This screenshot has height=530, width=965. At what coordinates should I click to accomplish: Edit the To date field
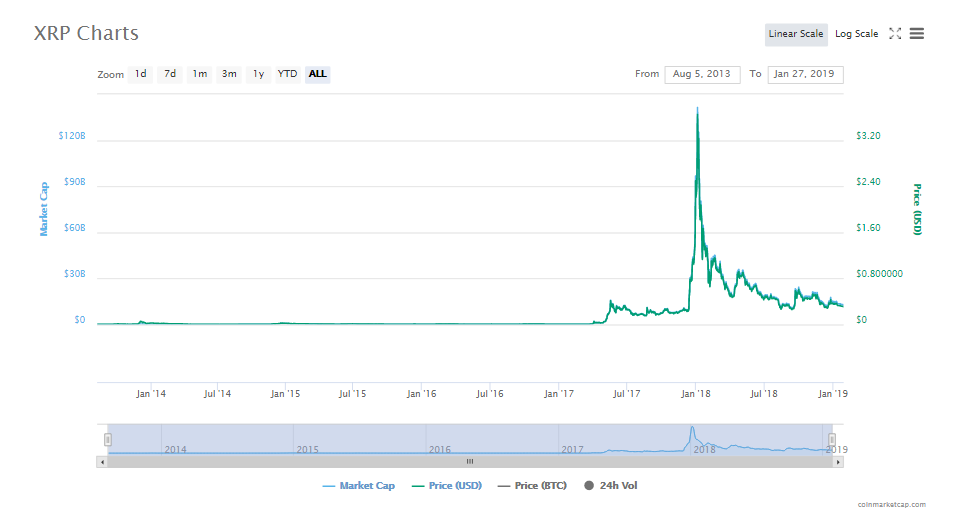pos(805,74)
